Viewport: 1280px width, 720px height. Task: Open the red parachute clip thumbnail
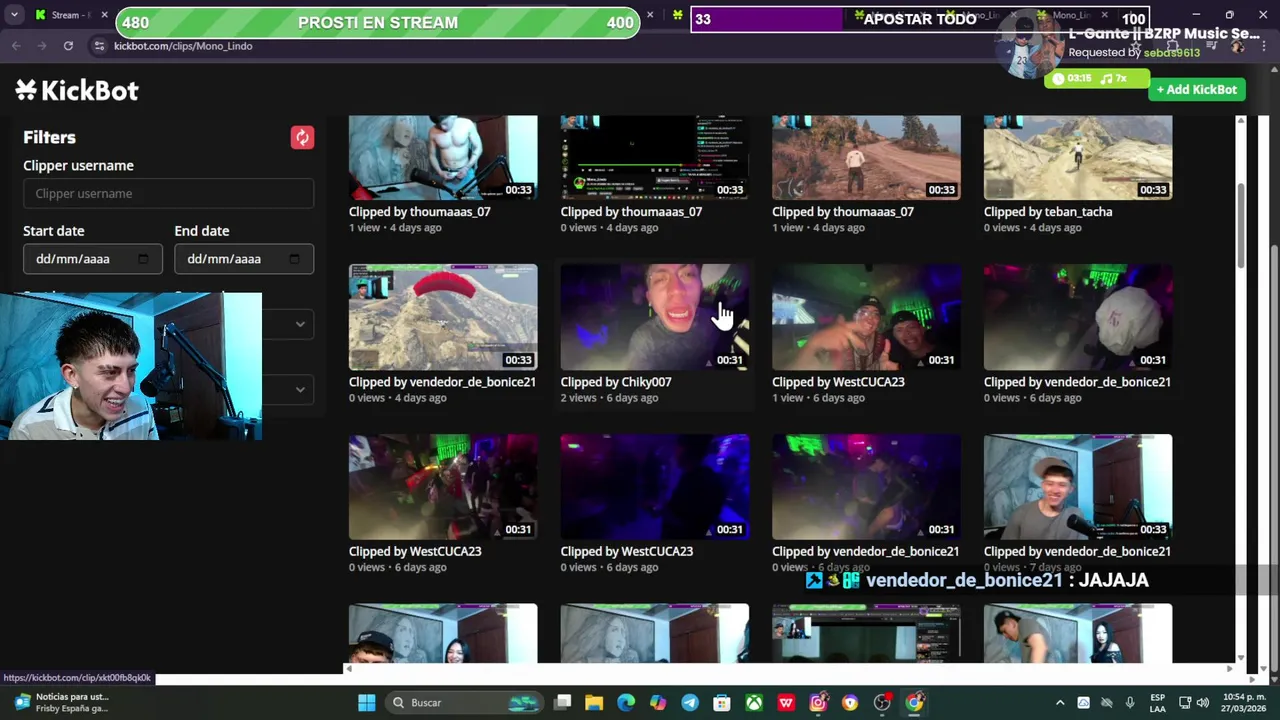point(443,317)
